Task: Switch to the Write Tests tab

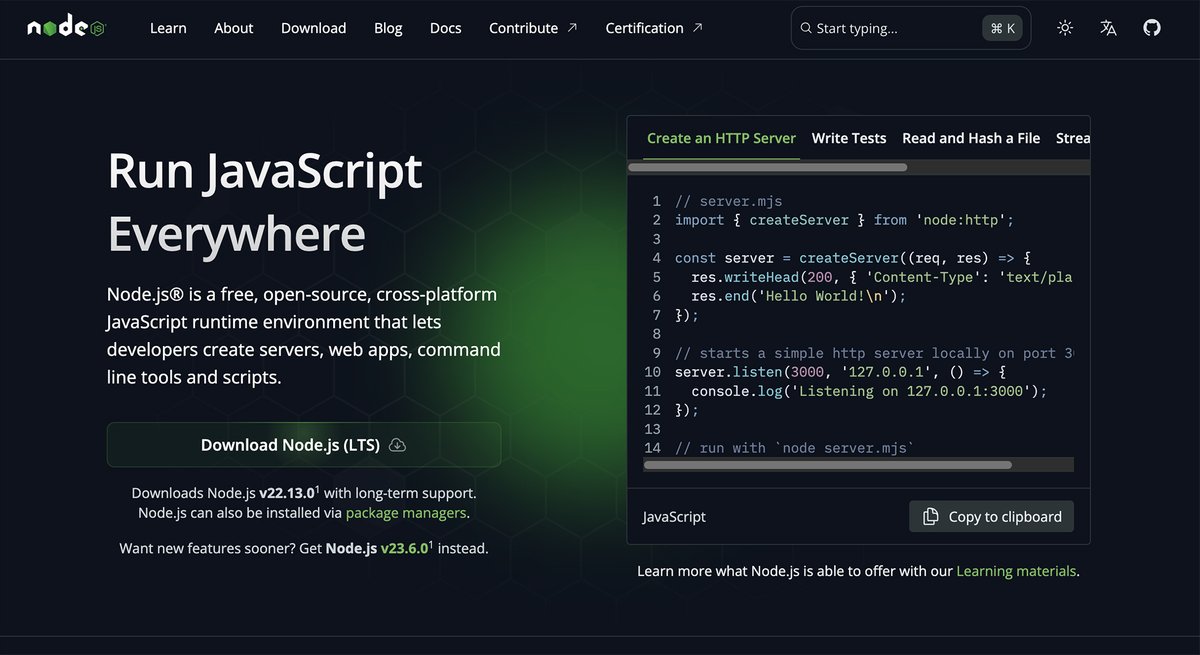Action: [849, 138]
